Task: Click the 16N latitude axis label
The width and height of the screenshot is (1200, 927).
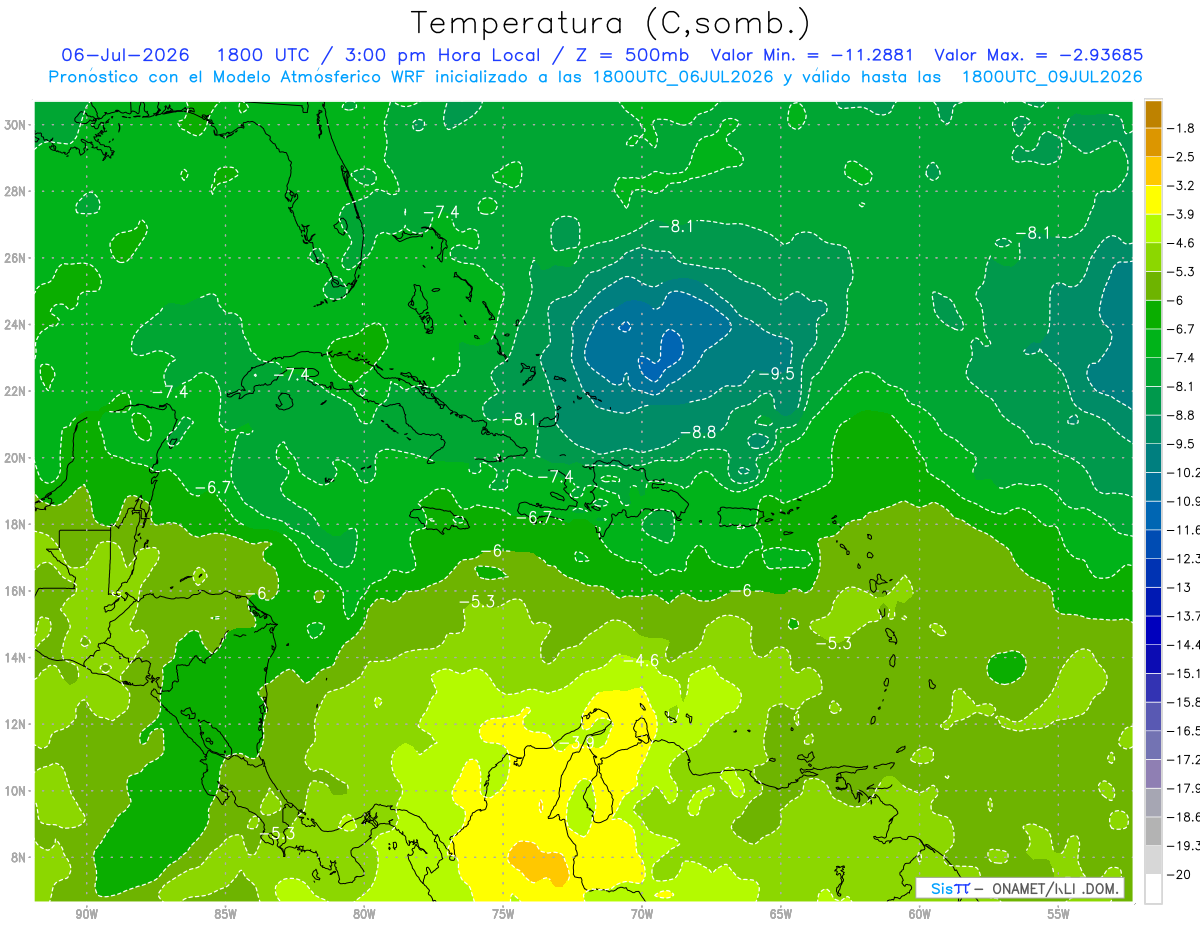Action: (17, 591)
